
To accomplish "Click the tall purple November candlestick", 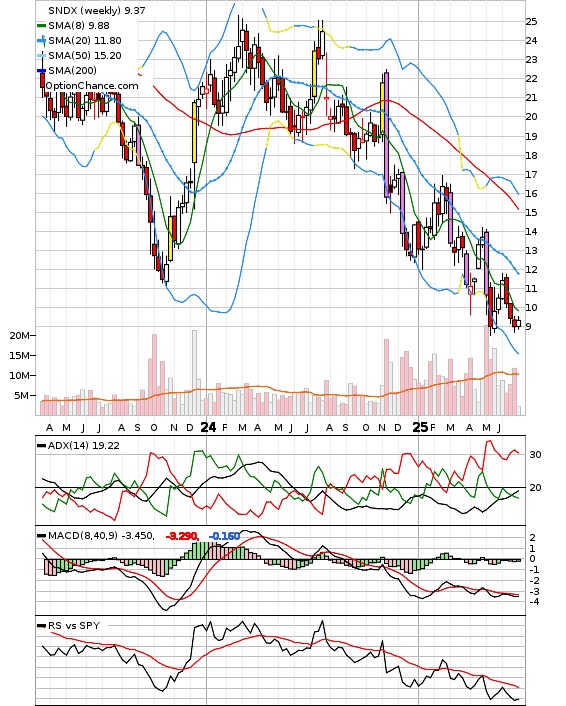I will [386, 134].
